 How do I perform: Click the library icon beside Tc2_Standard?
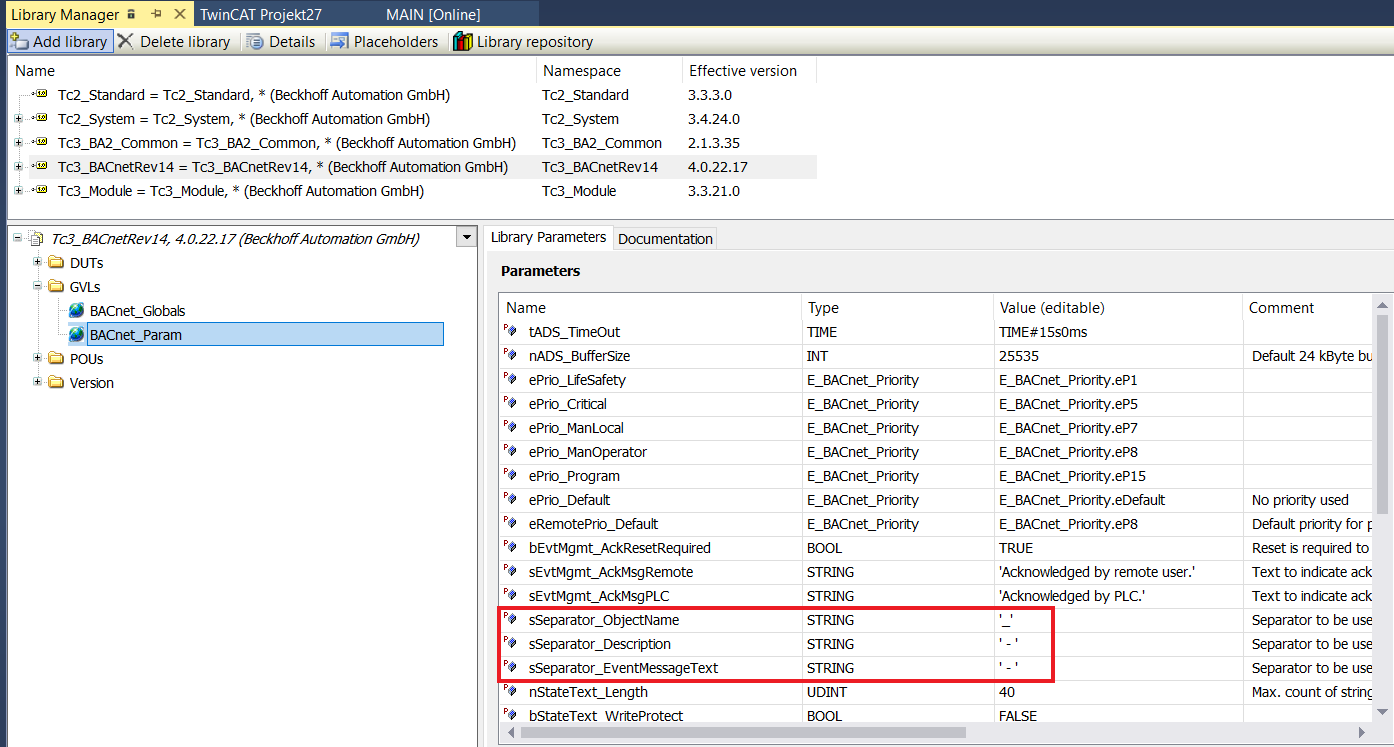point(41,95)
